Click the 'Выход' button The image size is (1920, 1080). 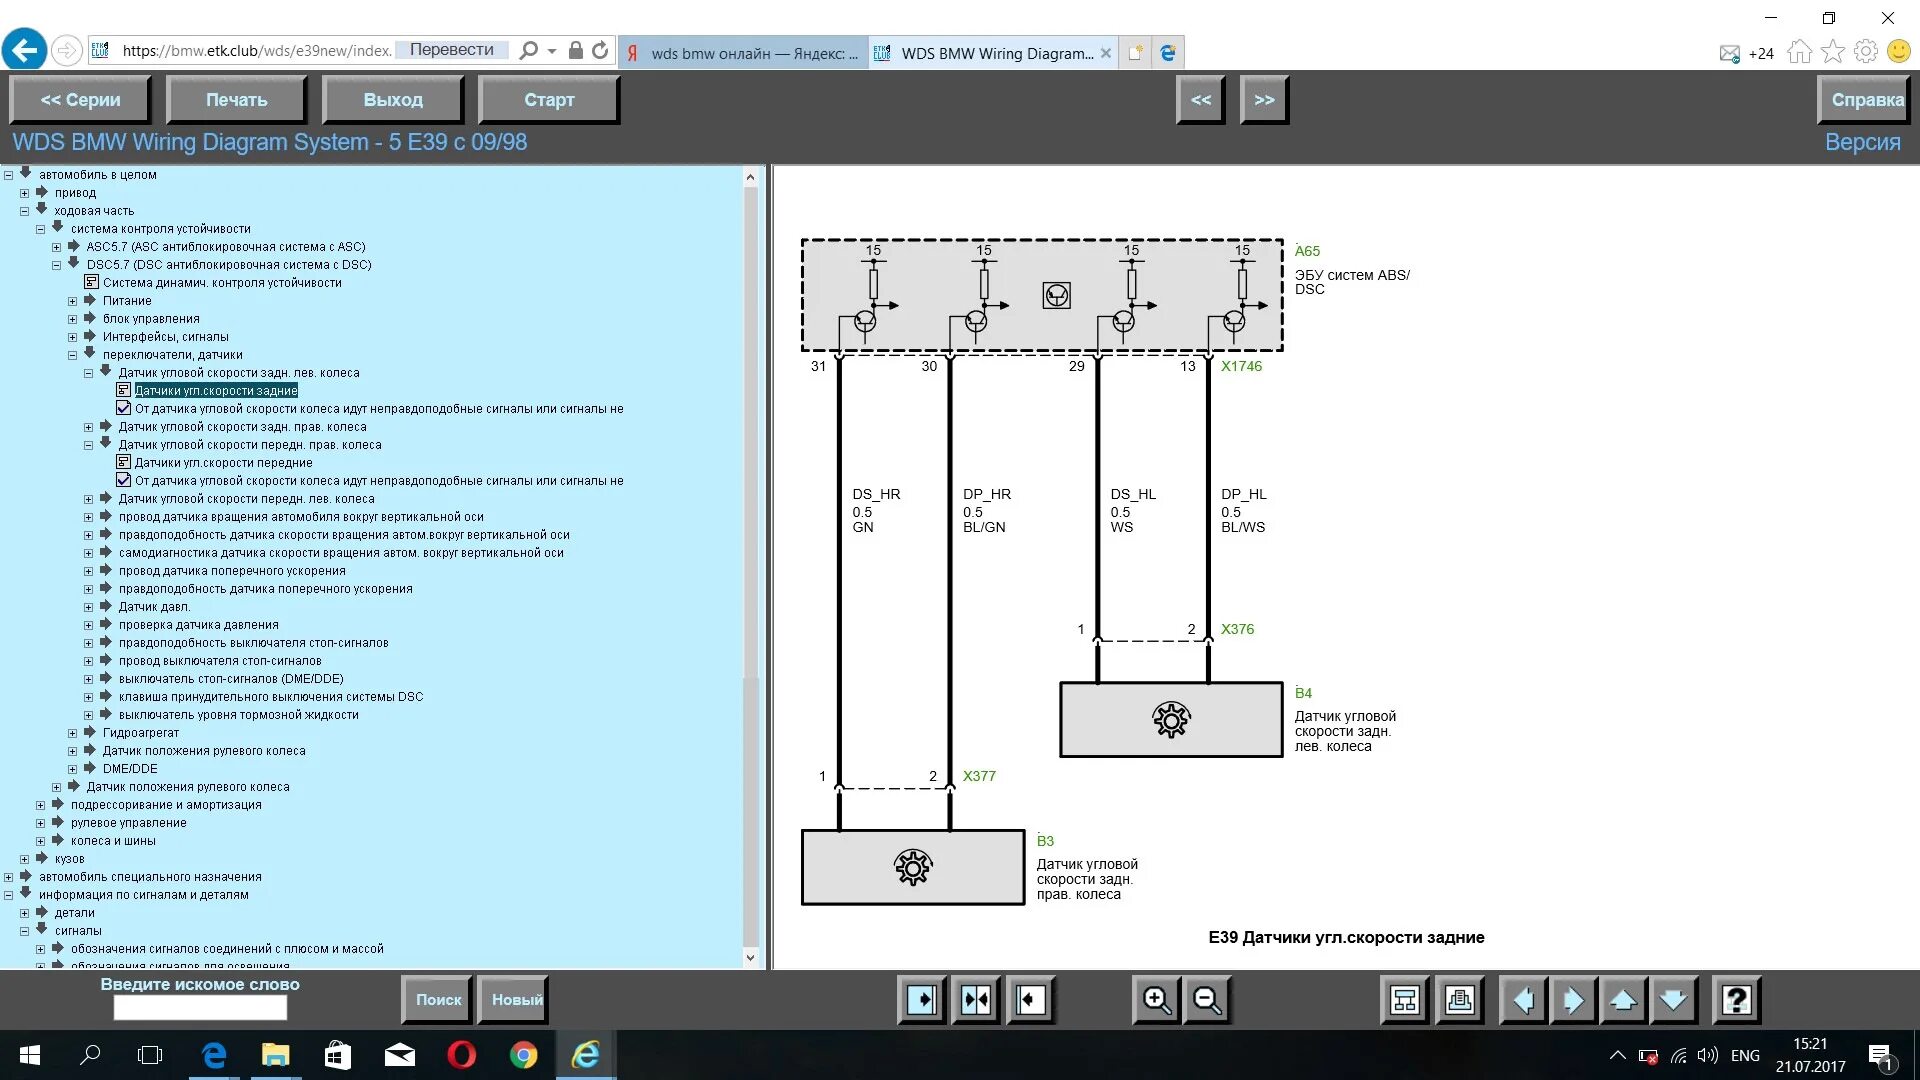[x=393, y=100]
